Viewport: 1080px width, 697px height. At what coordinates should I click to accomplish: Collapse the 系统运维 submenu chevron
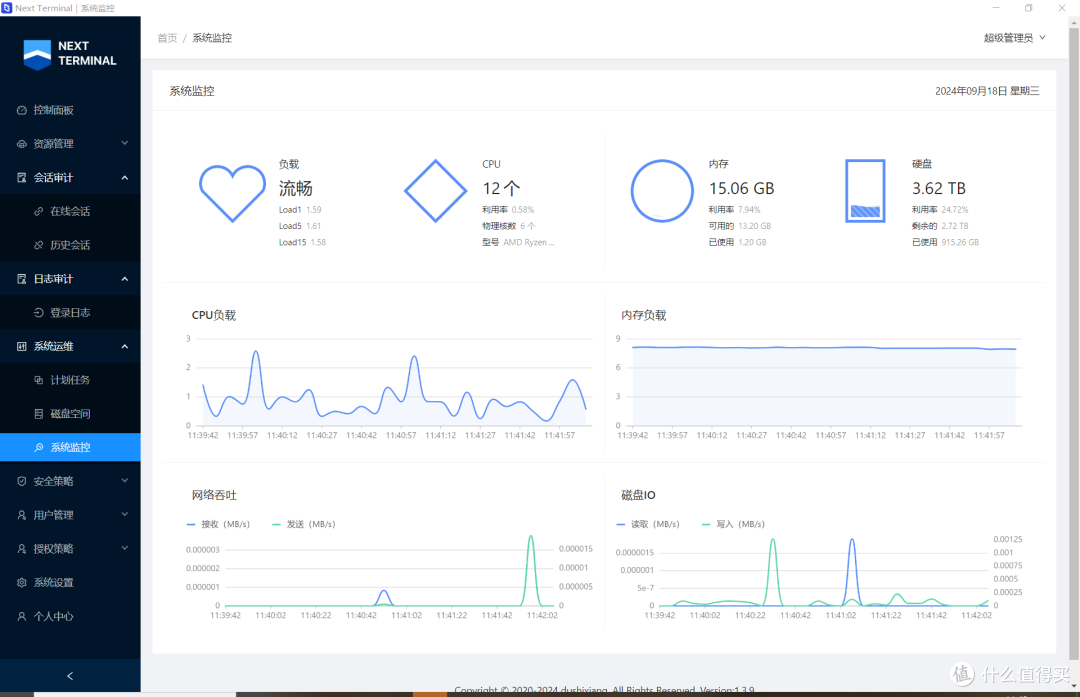pyautogui.click(x=125, y=346)
